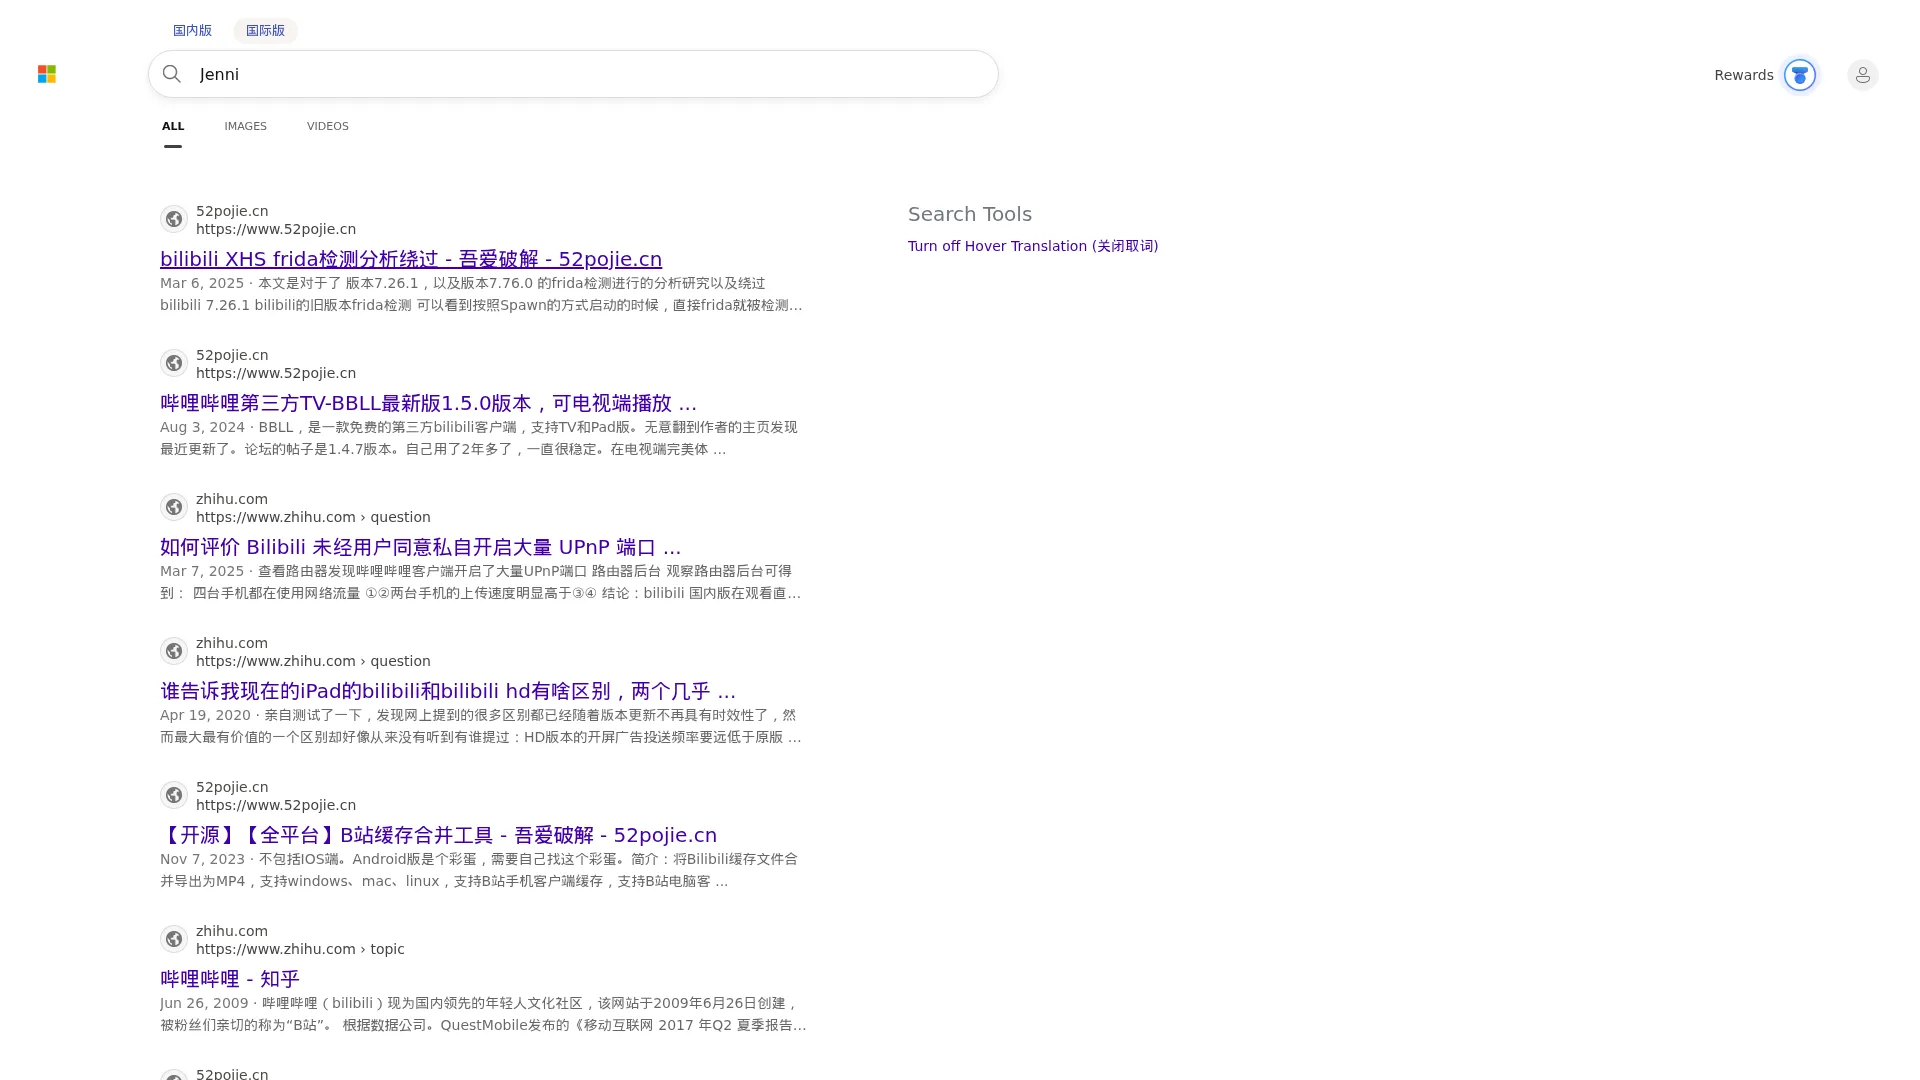Turn off Hover Translation link
The height and width of the screenshot is (1080, 1920).
tap(1033, 246)
